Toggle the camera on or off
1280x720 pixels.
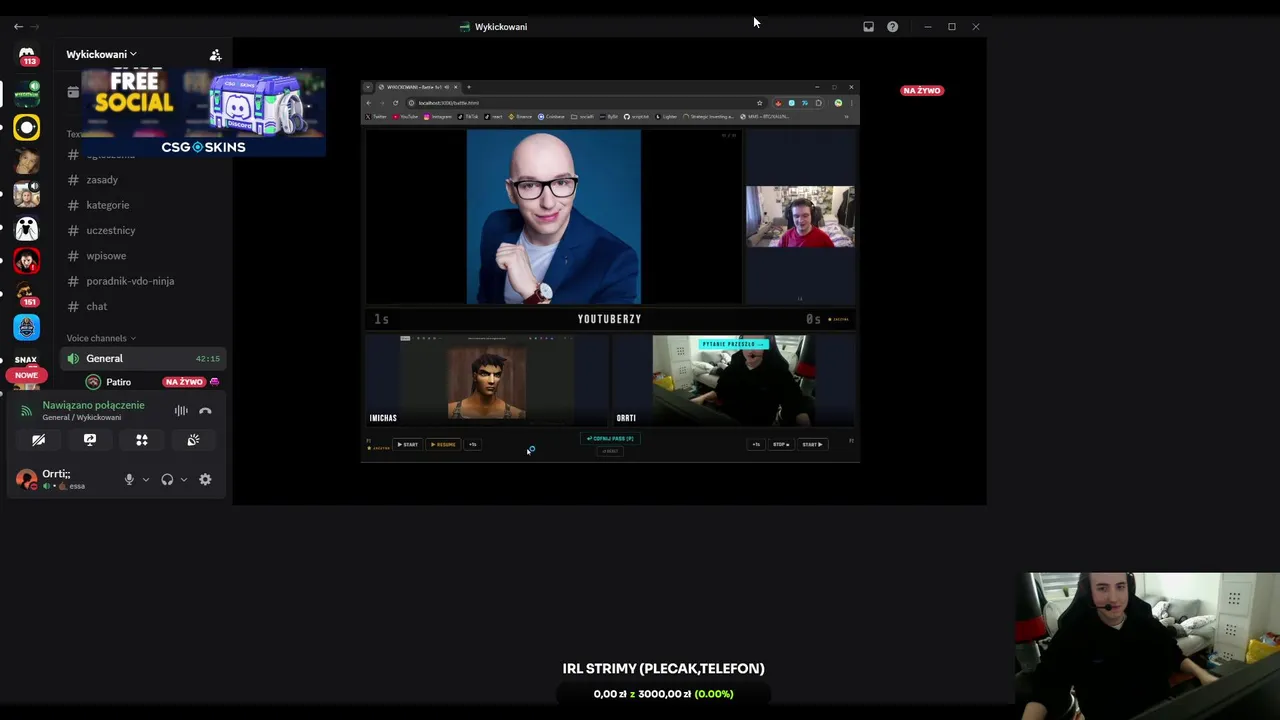[38, 440]
